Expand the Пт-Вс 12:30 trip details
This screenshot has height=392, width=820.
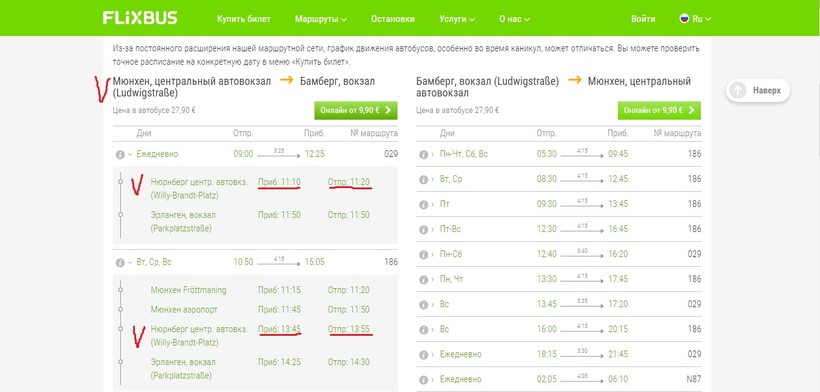coord(434,229)
